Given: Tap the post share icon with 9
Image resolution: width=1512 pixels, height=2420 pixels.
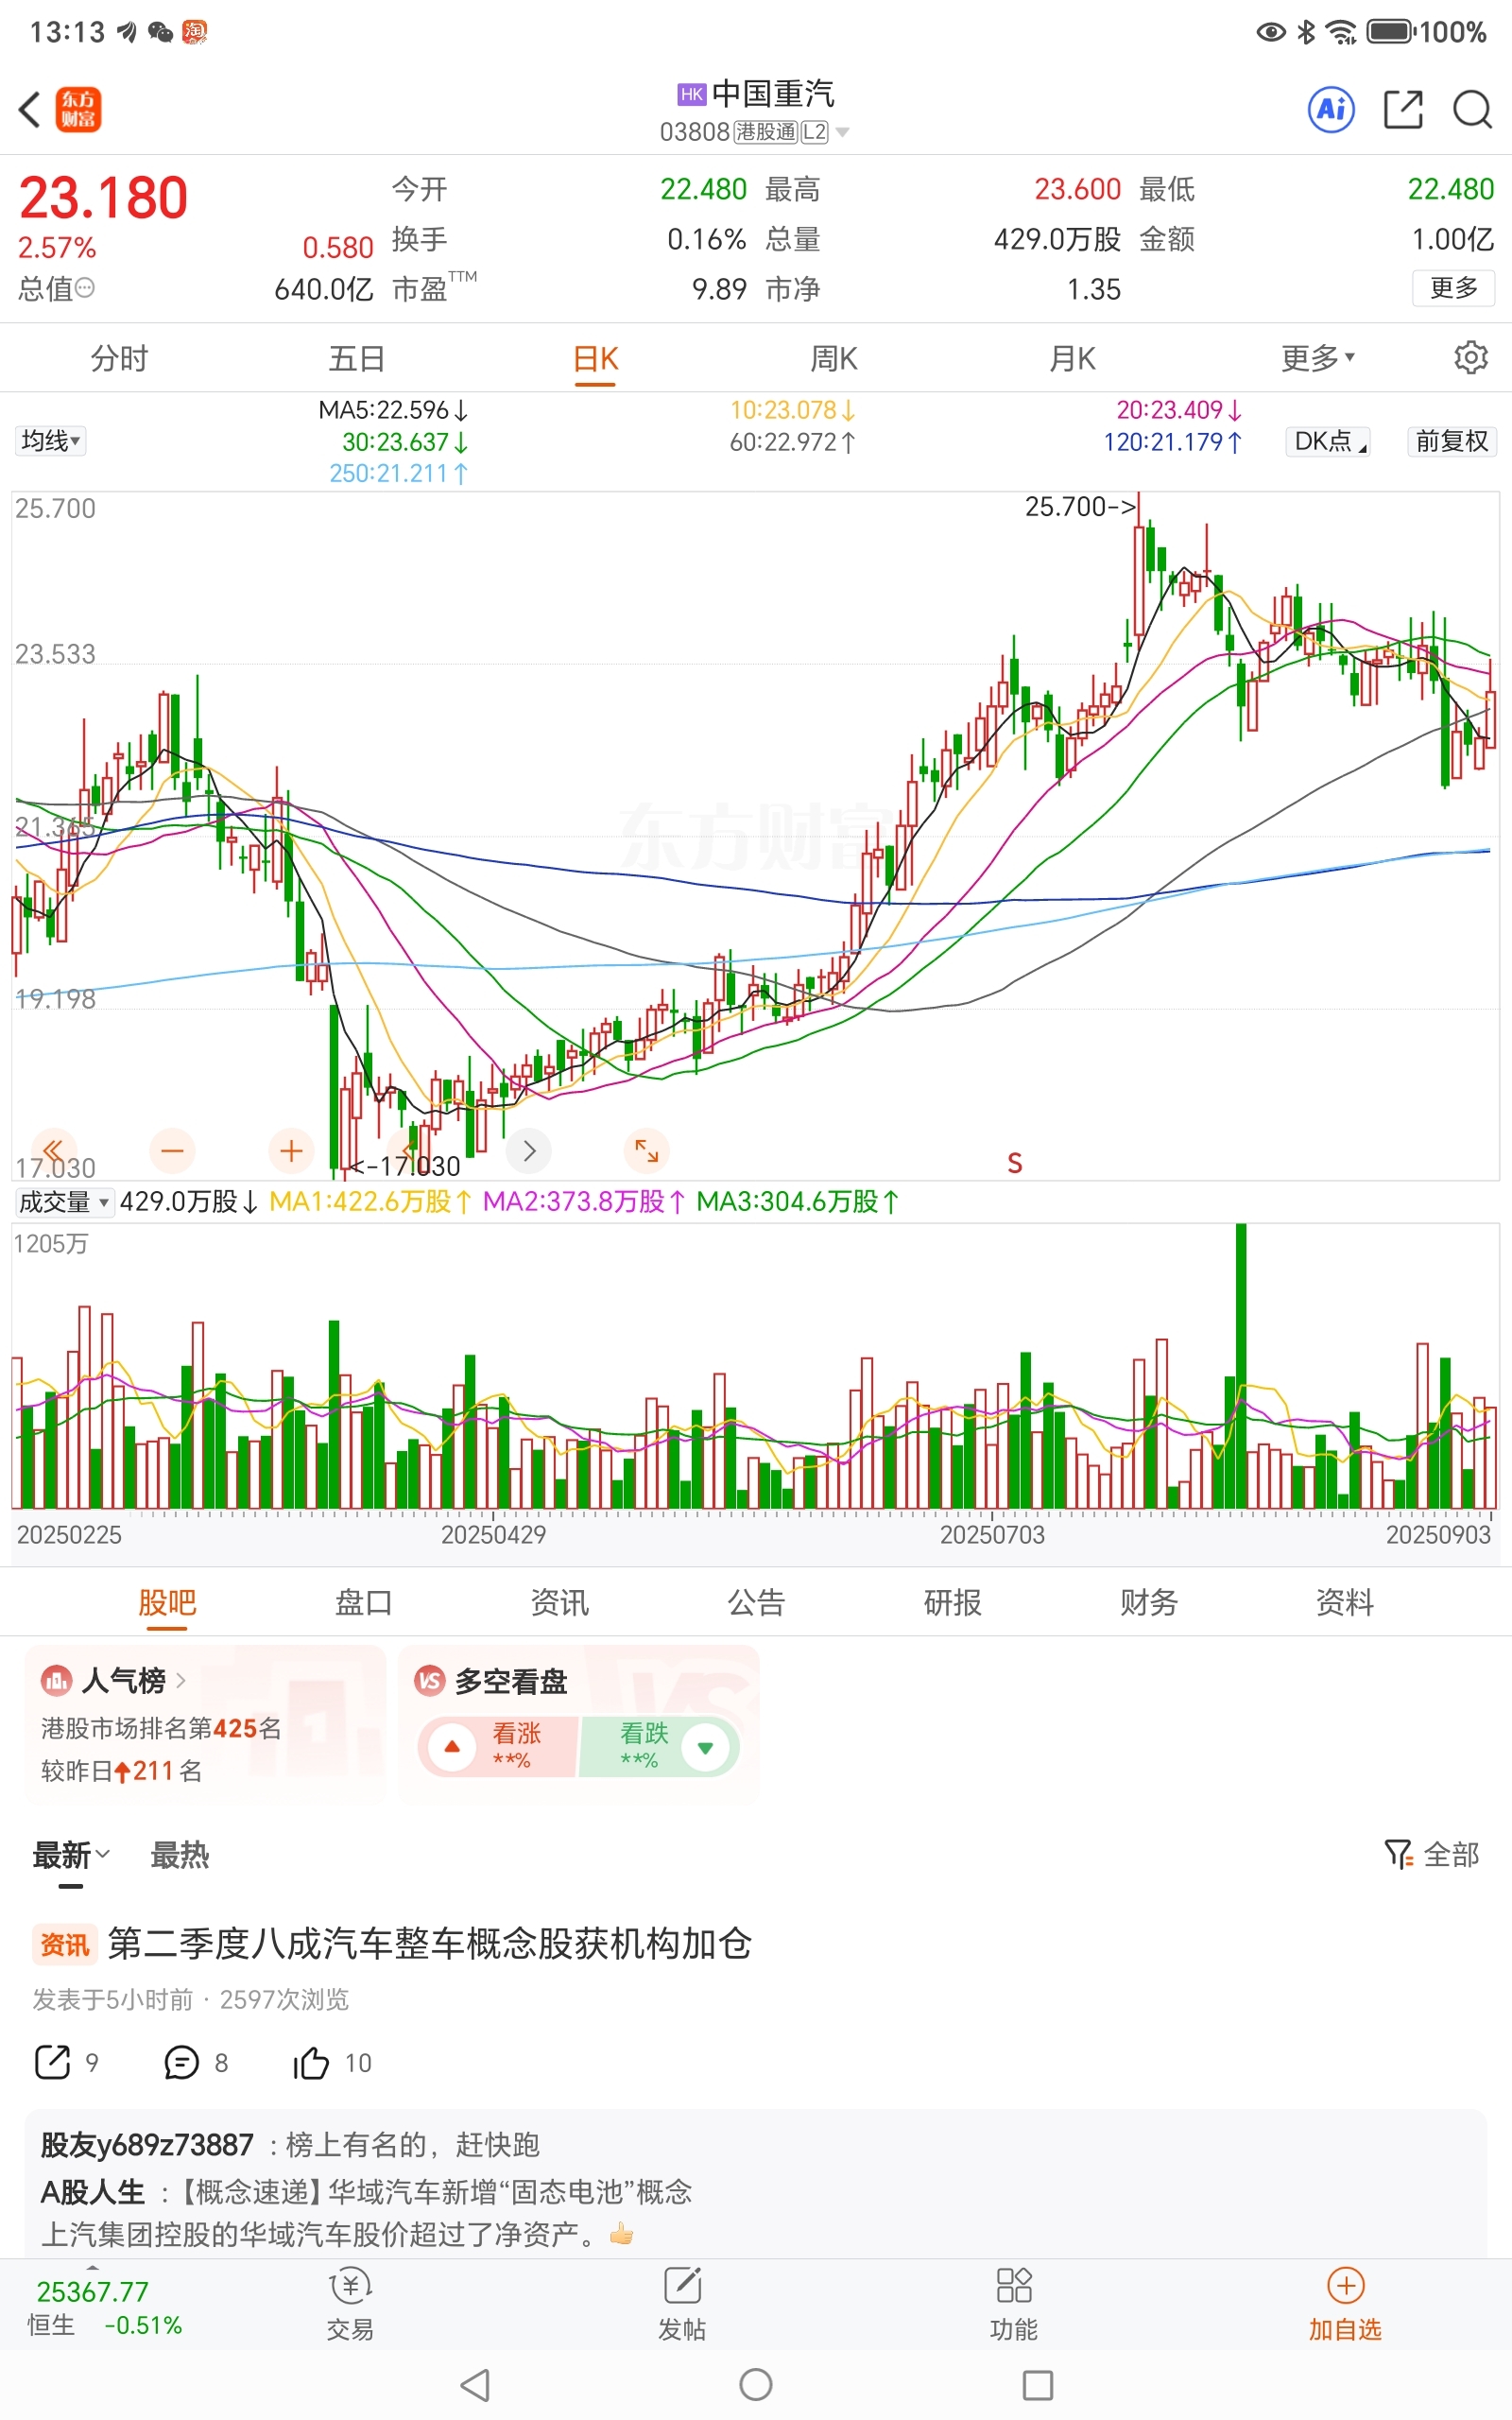Looking at the screenshot, I should pyautogui.click(x=53, y=2062).
